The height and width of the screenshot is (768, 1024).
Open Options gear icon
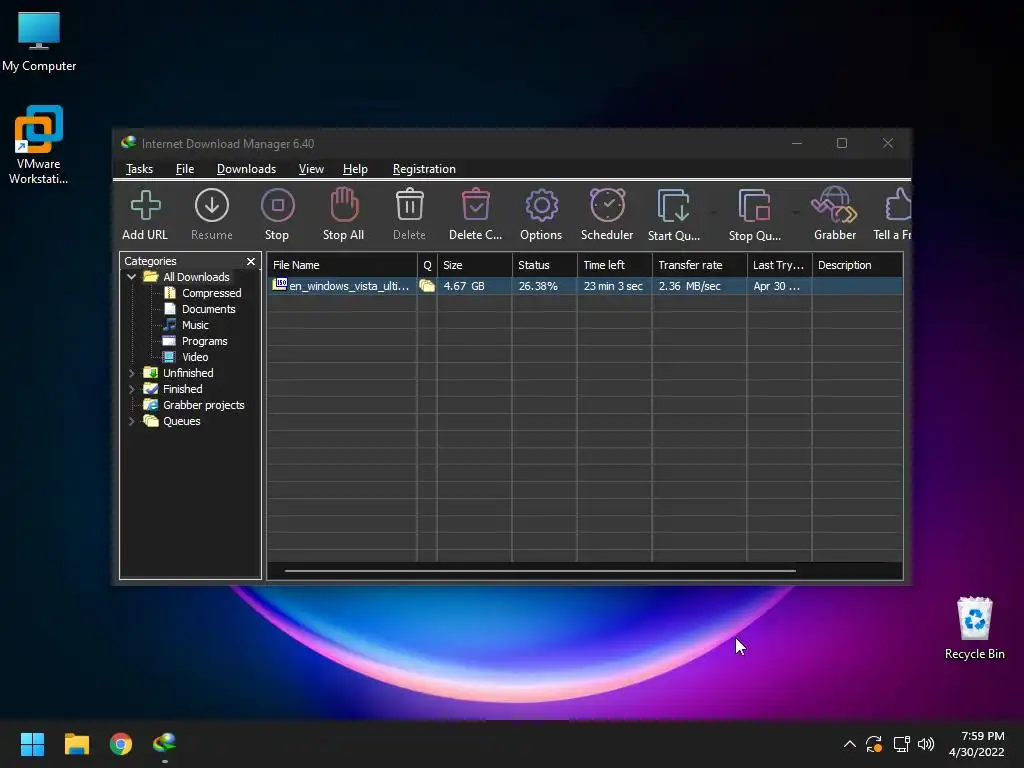[x=541, y=206]
